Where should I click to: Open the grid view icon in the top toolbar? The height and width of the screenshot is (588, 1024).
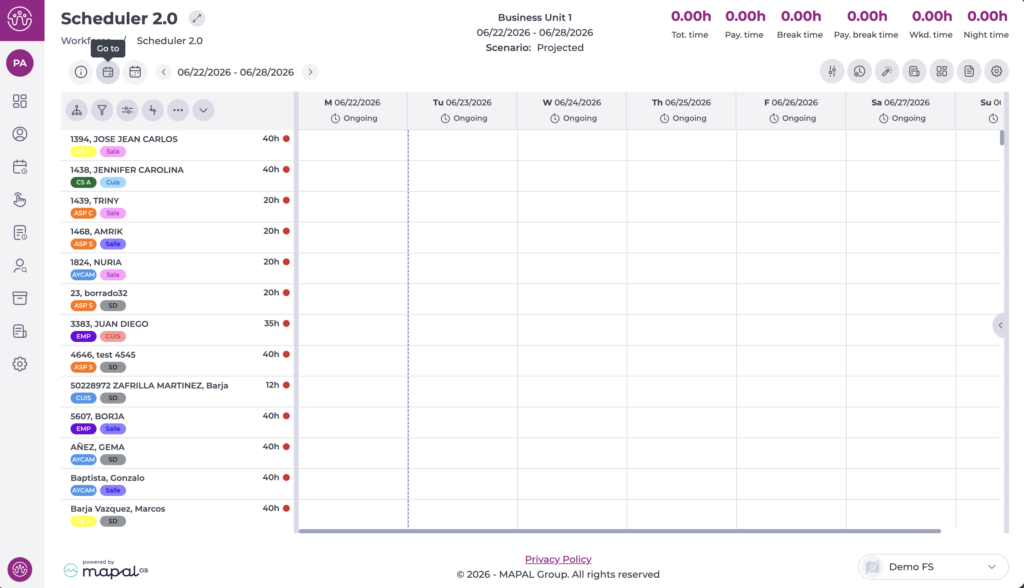pyautogui.click(x=942, y=72)
